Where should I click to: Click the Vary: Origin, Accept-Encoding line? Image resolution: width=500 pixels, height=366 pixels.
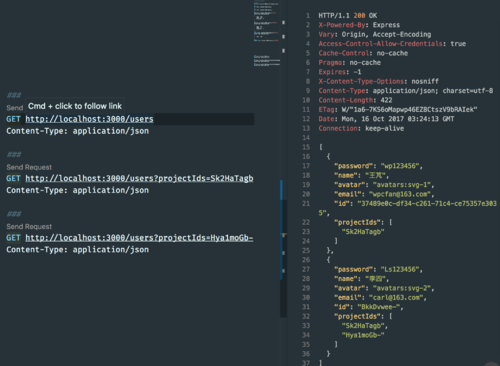click(375, 34)
